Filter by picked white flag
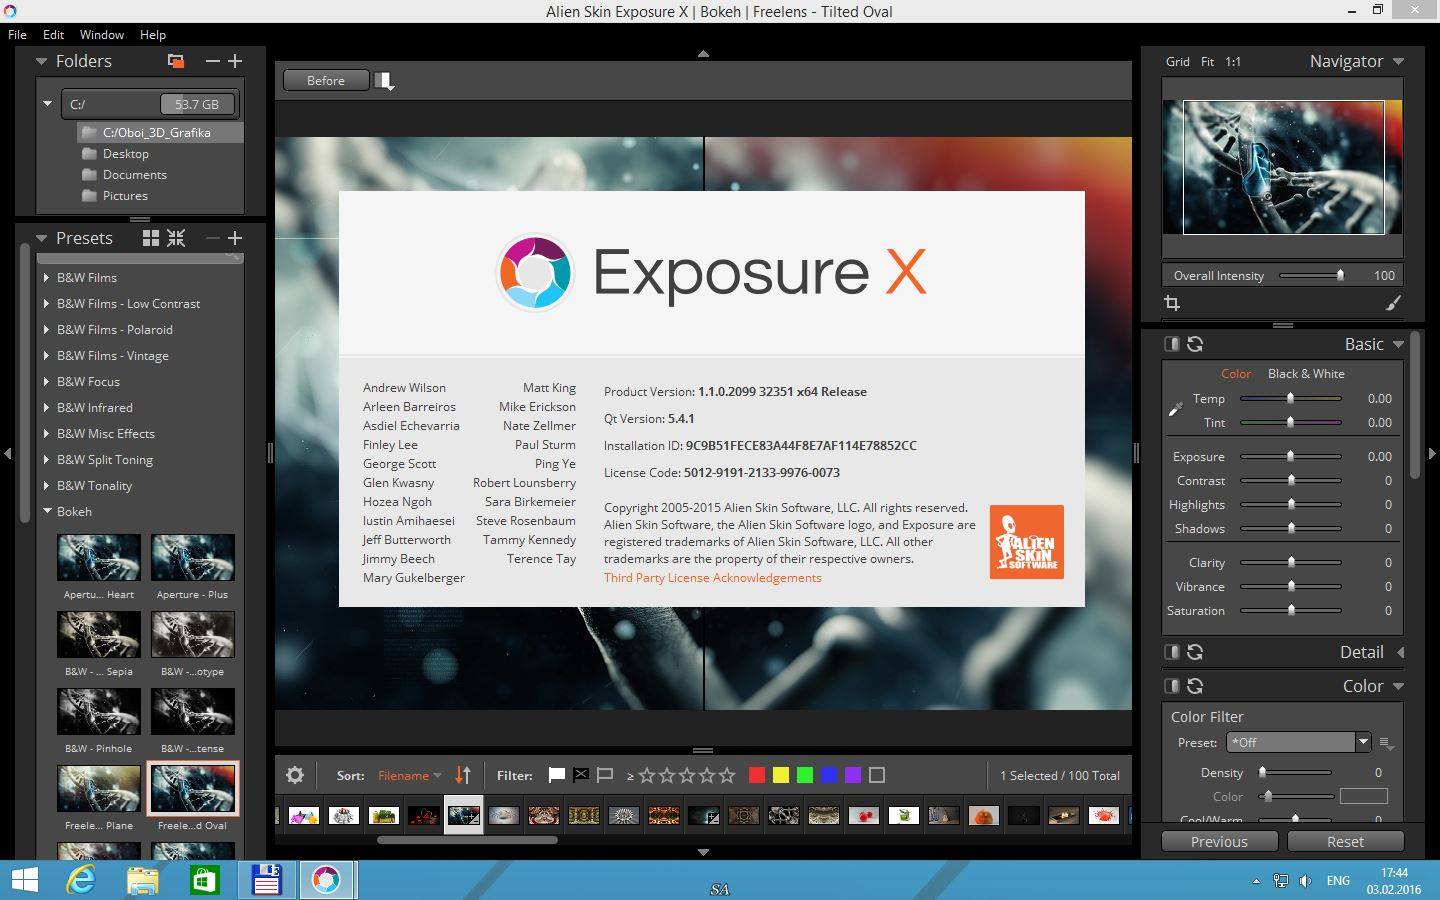 (557, 775)
